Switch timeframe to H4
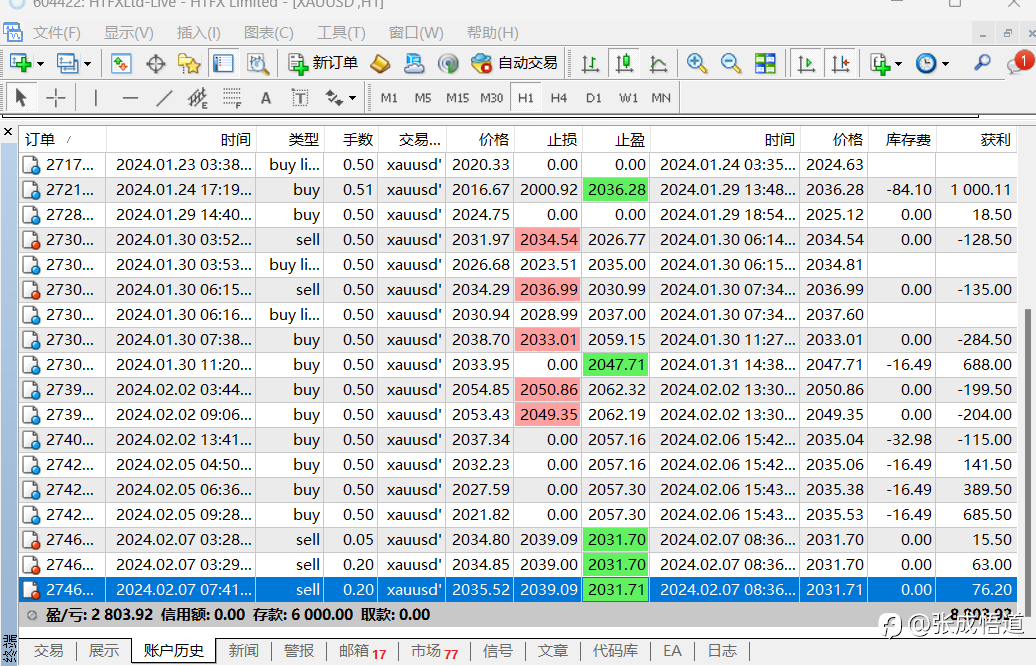This screenshot has width=1036, height=666. (559, 98)
